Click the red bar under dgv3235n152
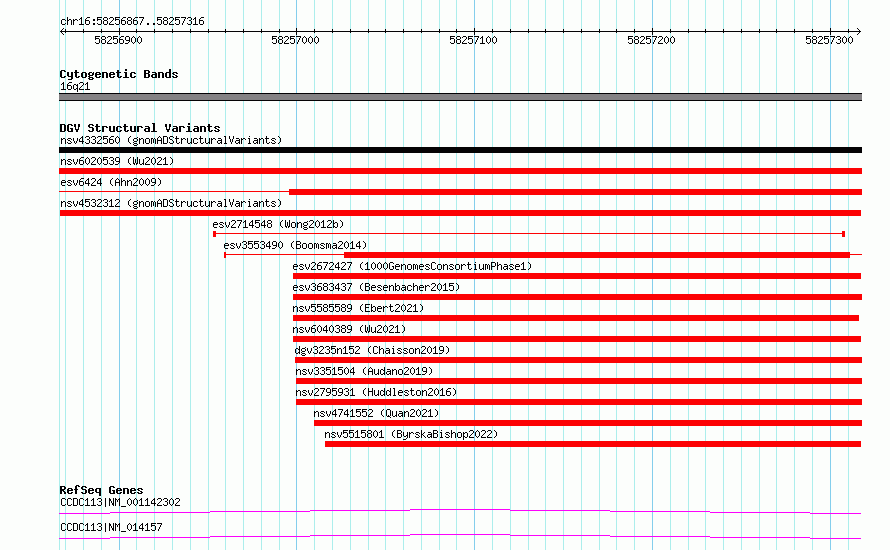The image size is (890, 550). [578, 360]
